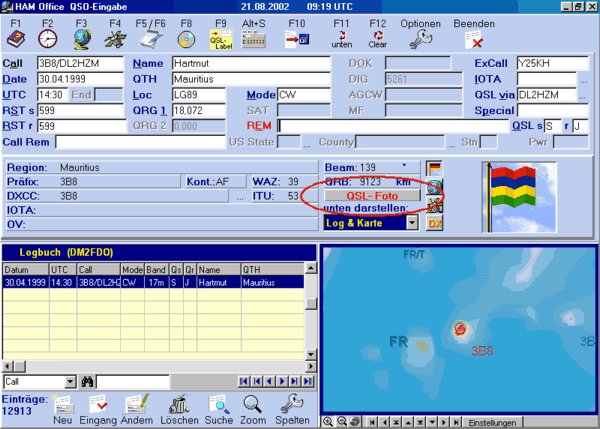Click the Datum column header
This screenshot has height=429, width=600.
click(x=26, y=269)
